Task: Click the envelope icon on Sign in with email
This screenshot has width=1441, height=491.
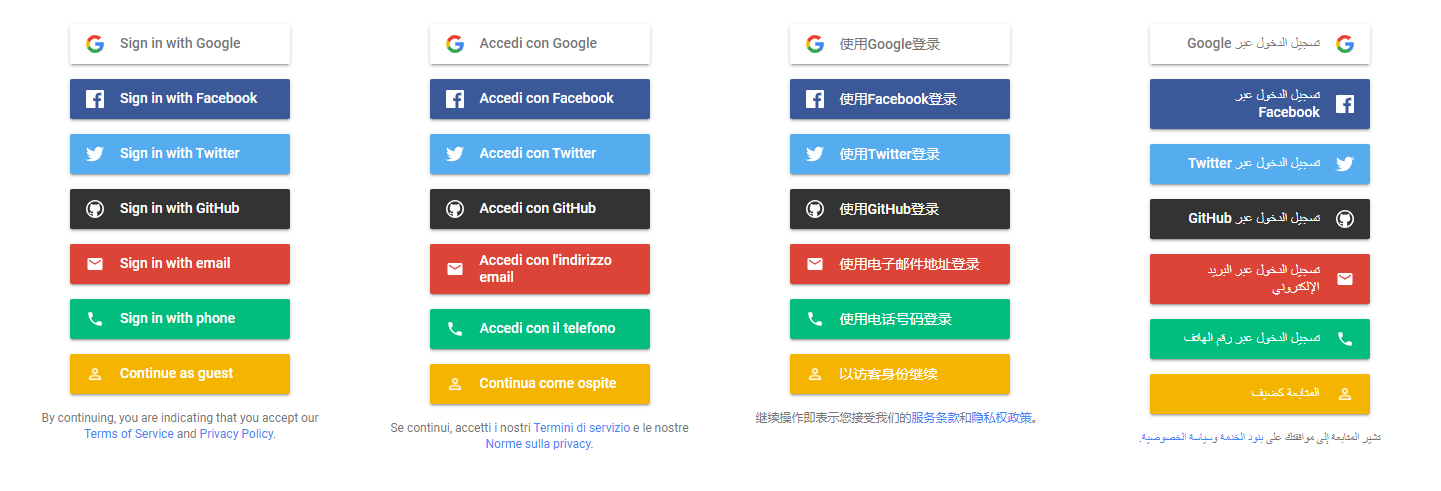Action: (95, 264)
